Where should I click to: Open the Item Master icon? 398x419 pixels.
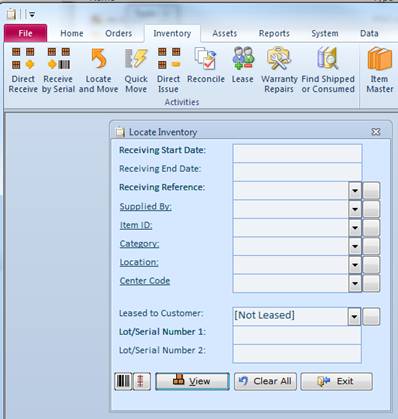380,70
